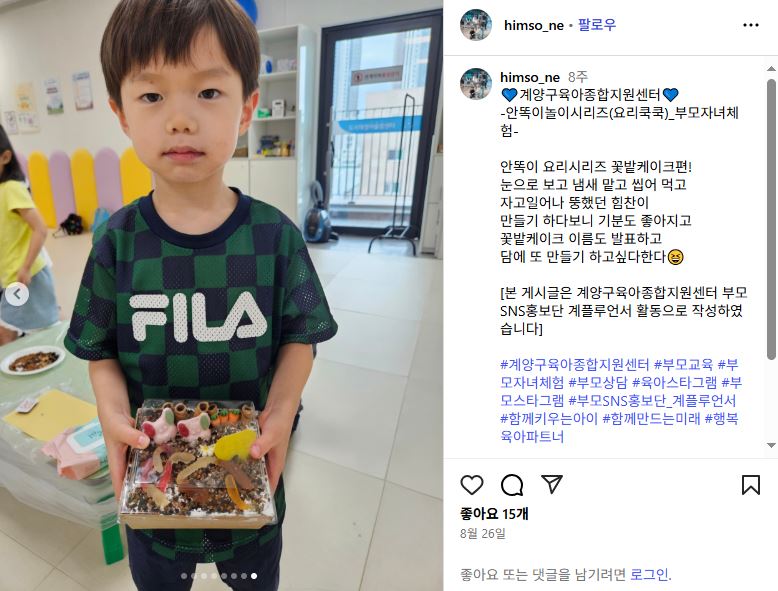Image resolution: width=778 pixels, height=591 pixels.
Task: Click caption scrollbar thumb
Action: point(771,218)
